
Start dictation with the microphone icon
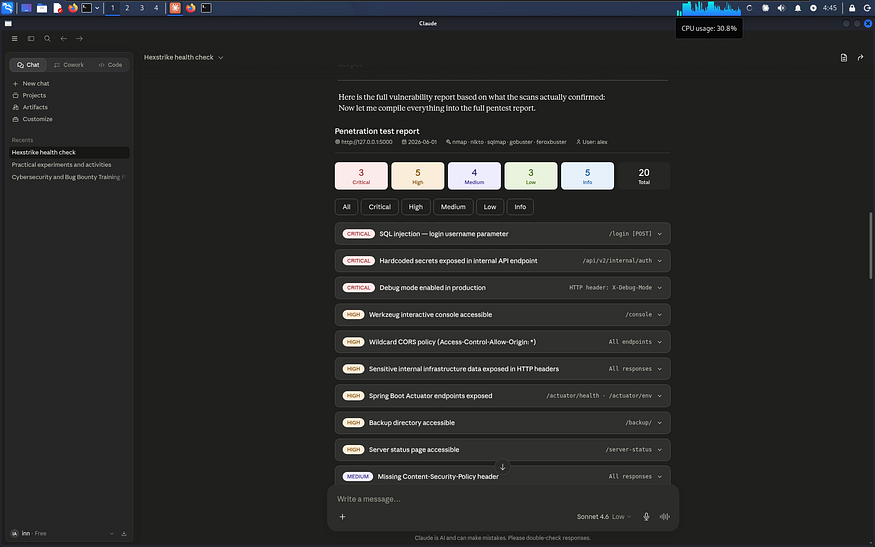pyautogui.click(x=646, y=516)
